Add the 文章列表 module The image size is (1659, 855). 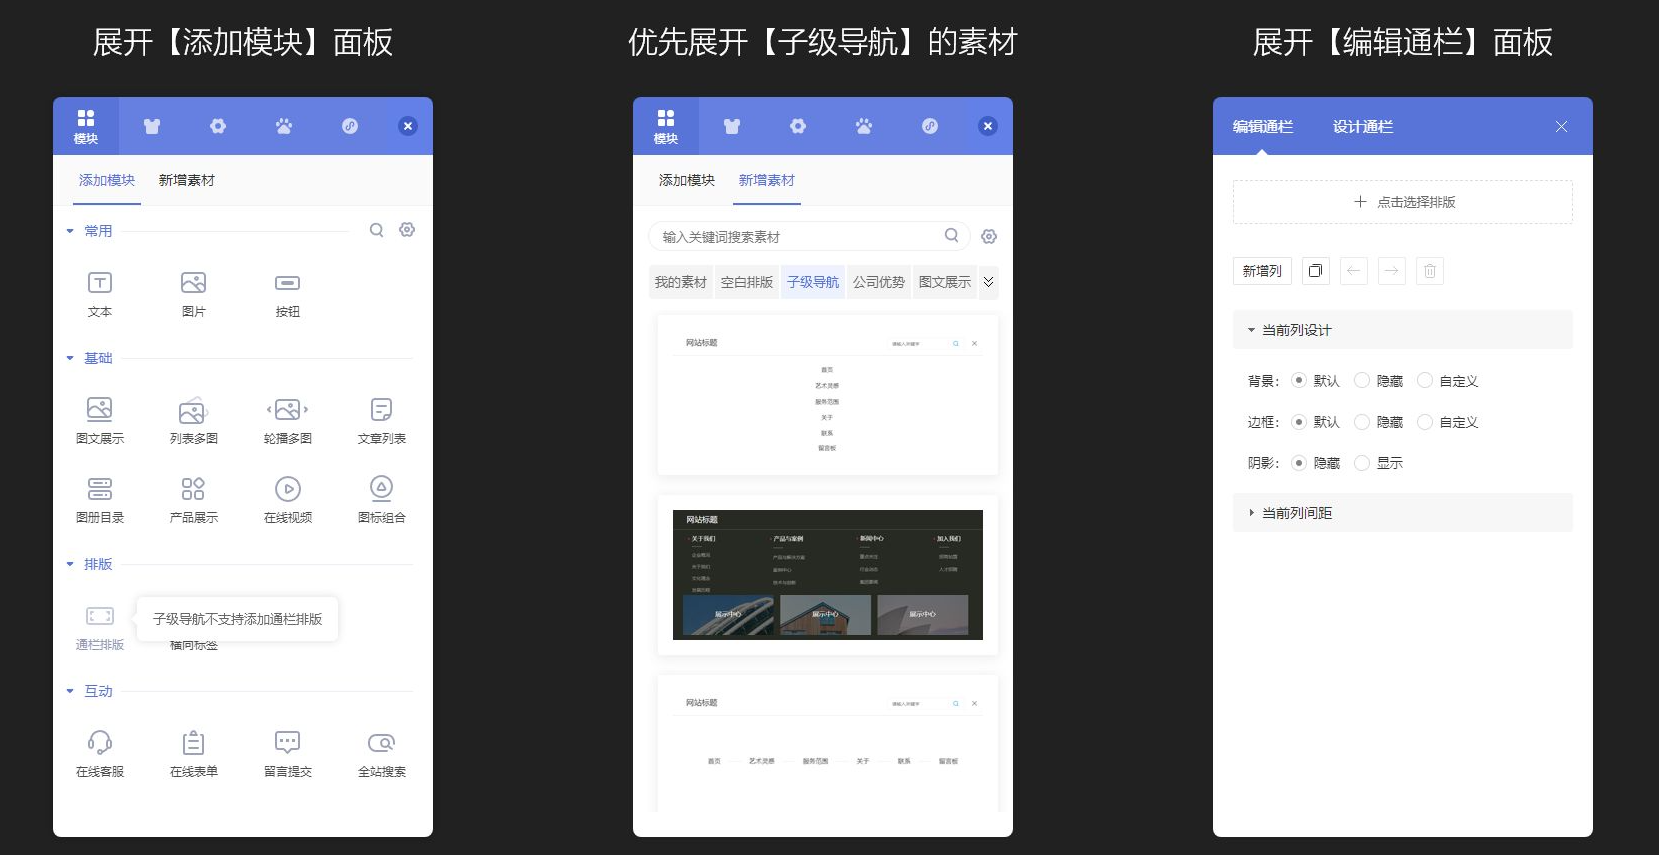(381, 420)
